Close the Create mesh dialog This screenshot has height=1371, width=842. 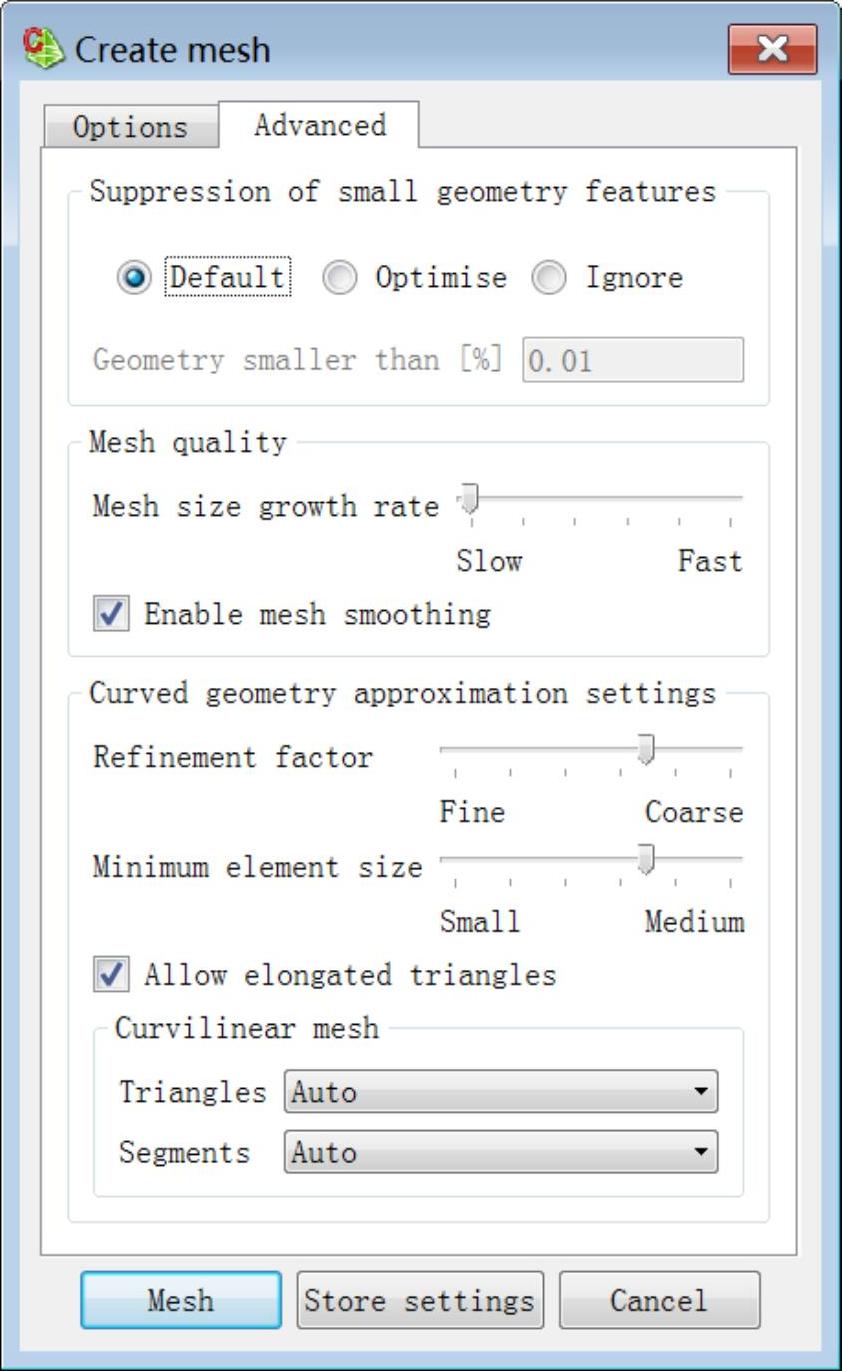click(x=772, y=49)
